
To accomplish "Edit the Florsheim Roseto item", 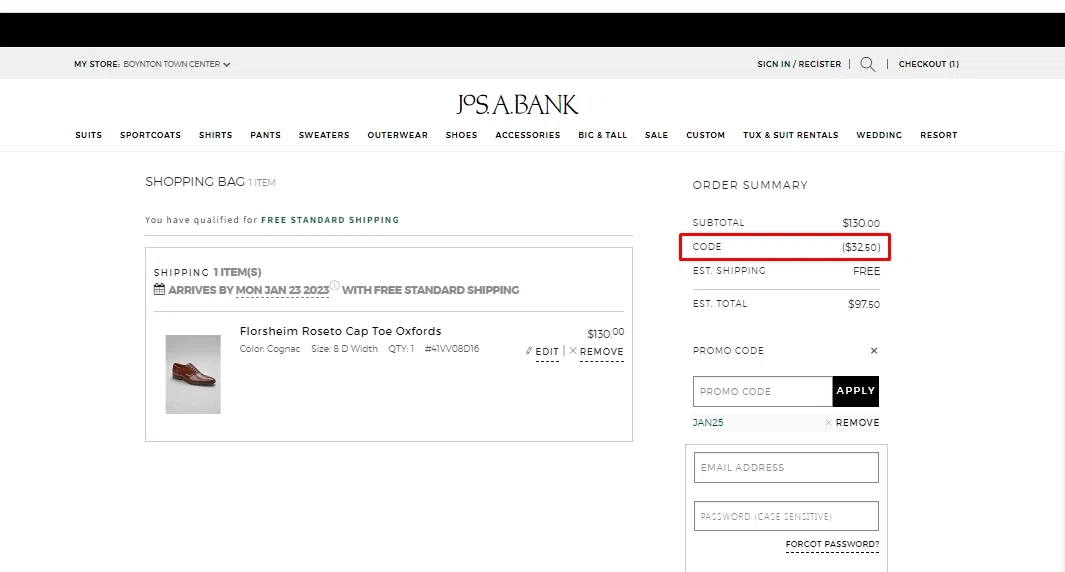I will pyautogui.click(x=547, y=352).
